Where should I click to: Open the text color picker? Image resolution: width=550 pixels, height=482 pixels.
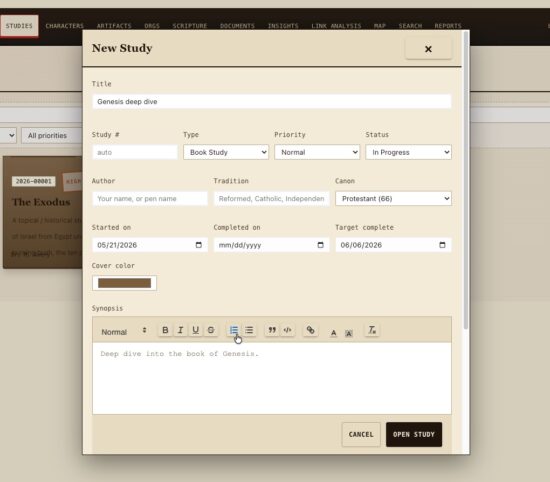coord(333,333)
